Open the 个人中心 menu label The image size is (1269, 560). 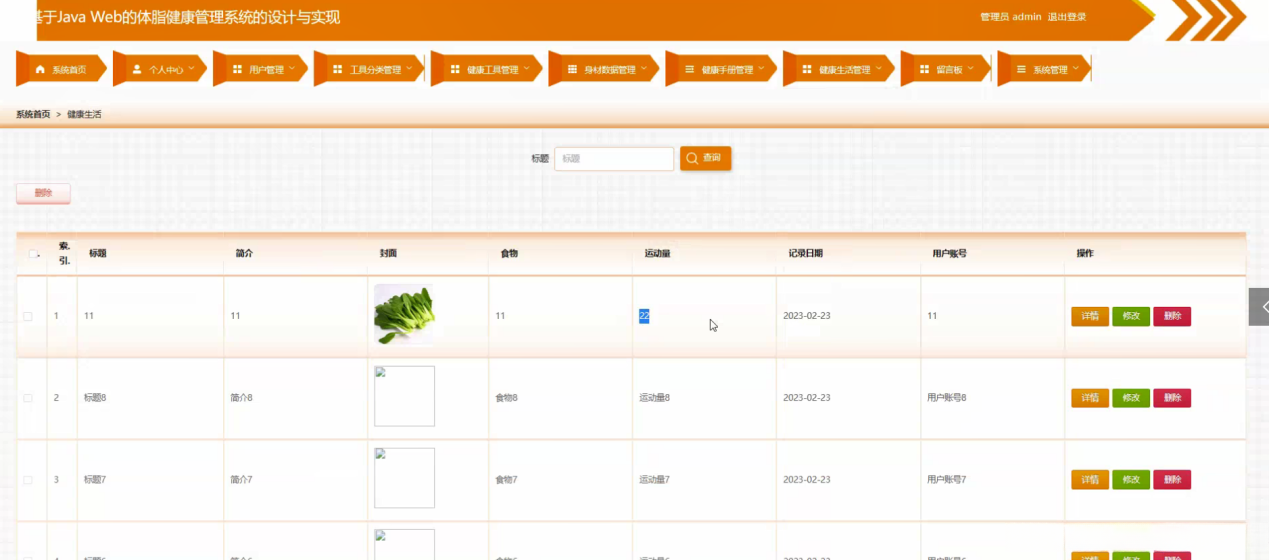[166, 70]
